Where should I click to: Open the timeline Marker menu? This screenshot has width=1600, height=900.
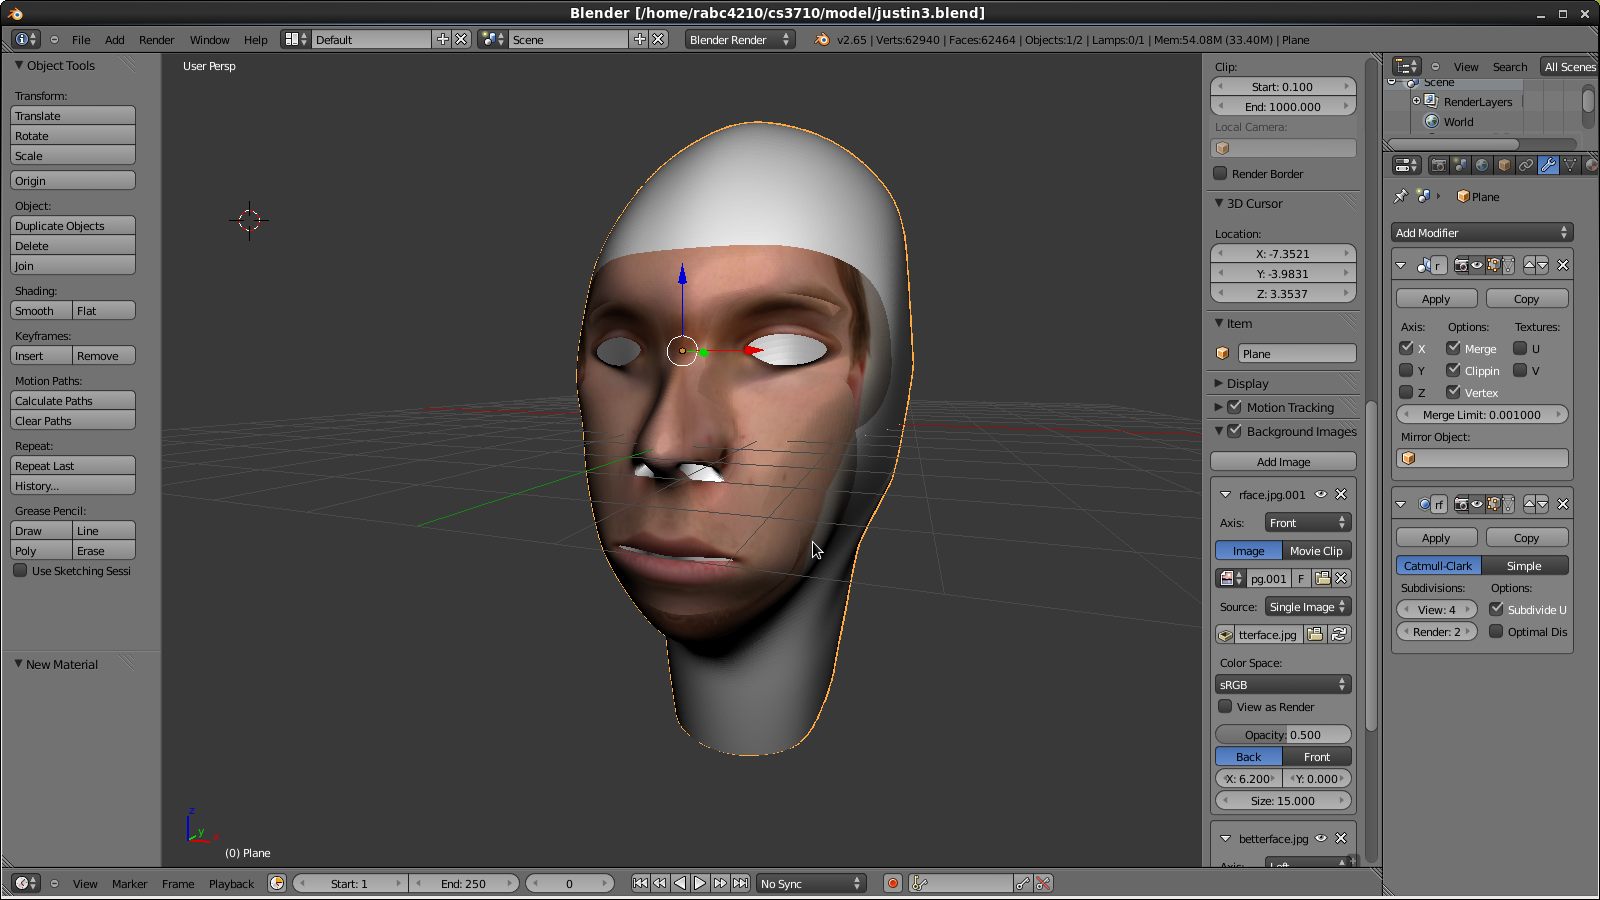click(129, 884)
